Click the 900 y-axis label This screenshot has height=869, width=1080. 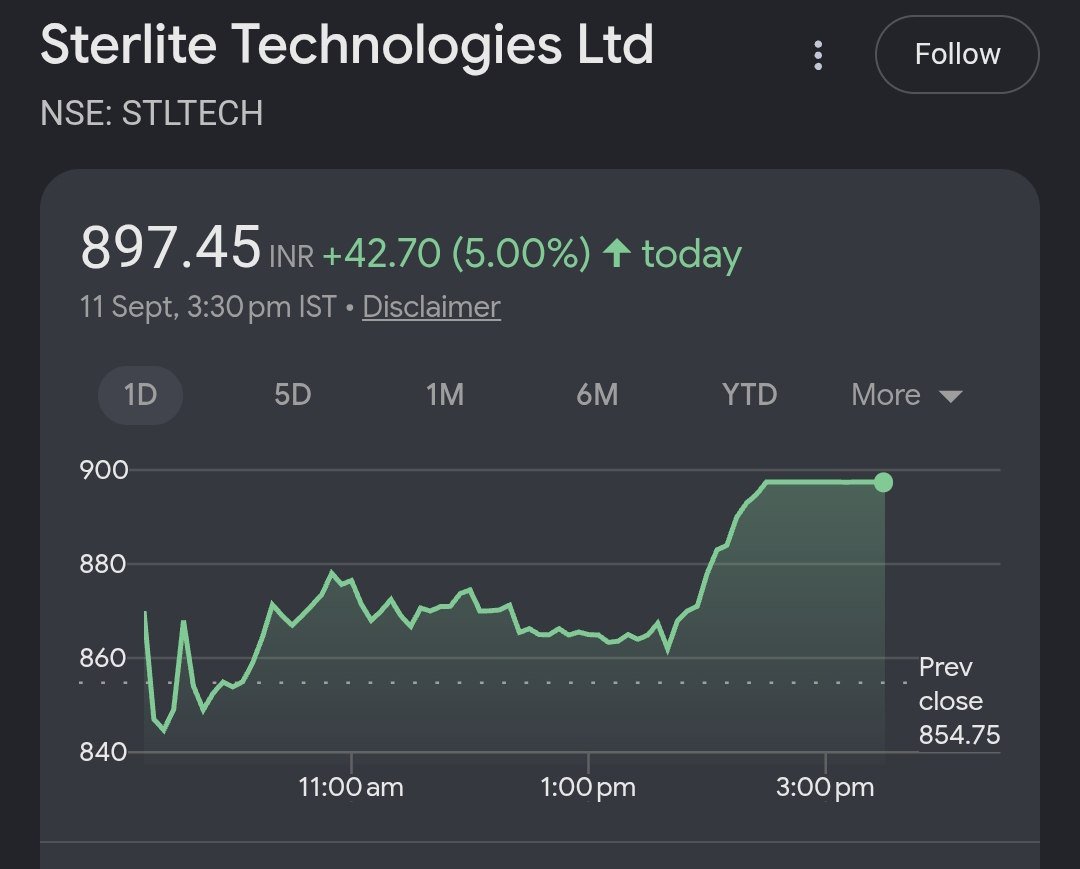coord(104,470)
